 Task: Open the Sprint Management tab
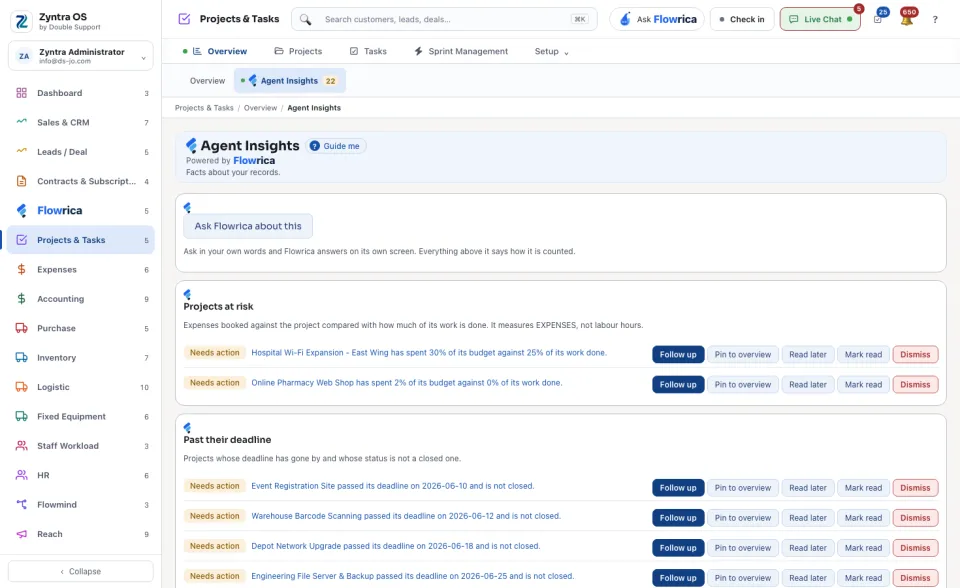[461, 51]
